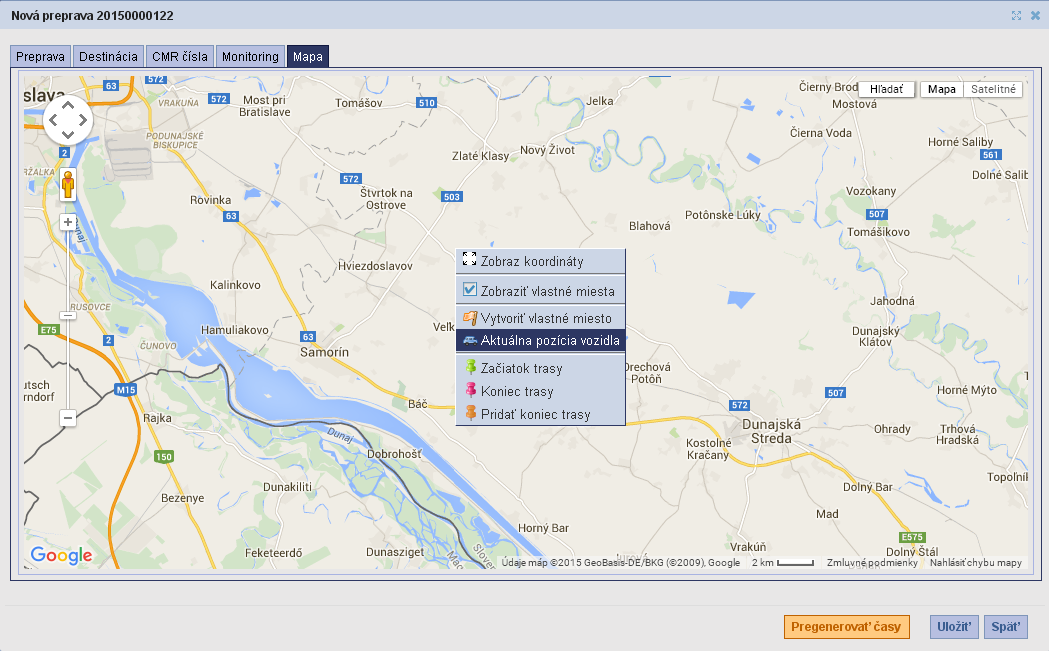The width and height of the screenshot is (1049, 651).
Task: Switch to the Monitoring tab
Action: (250, 57)
